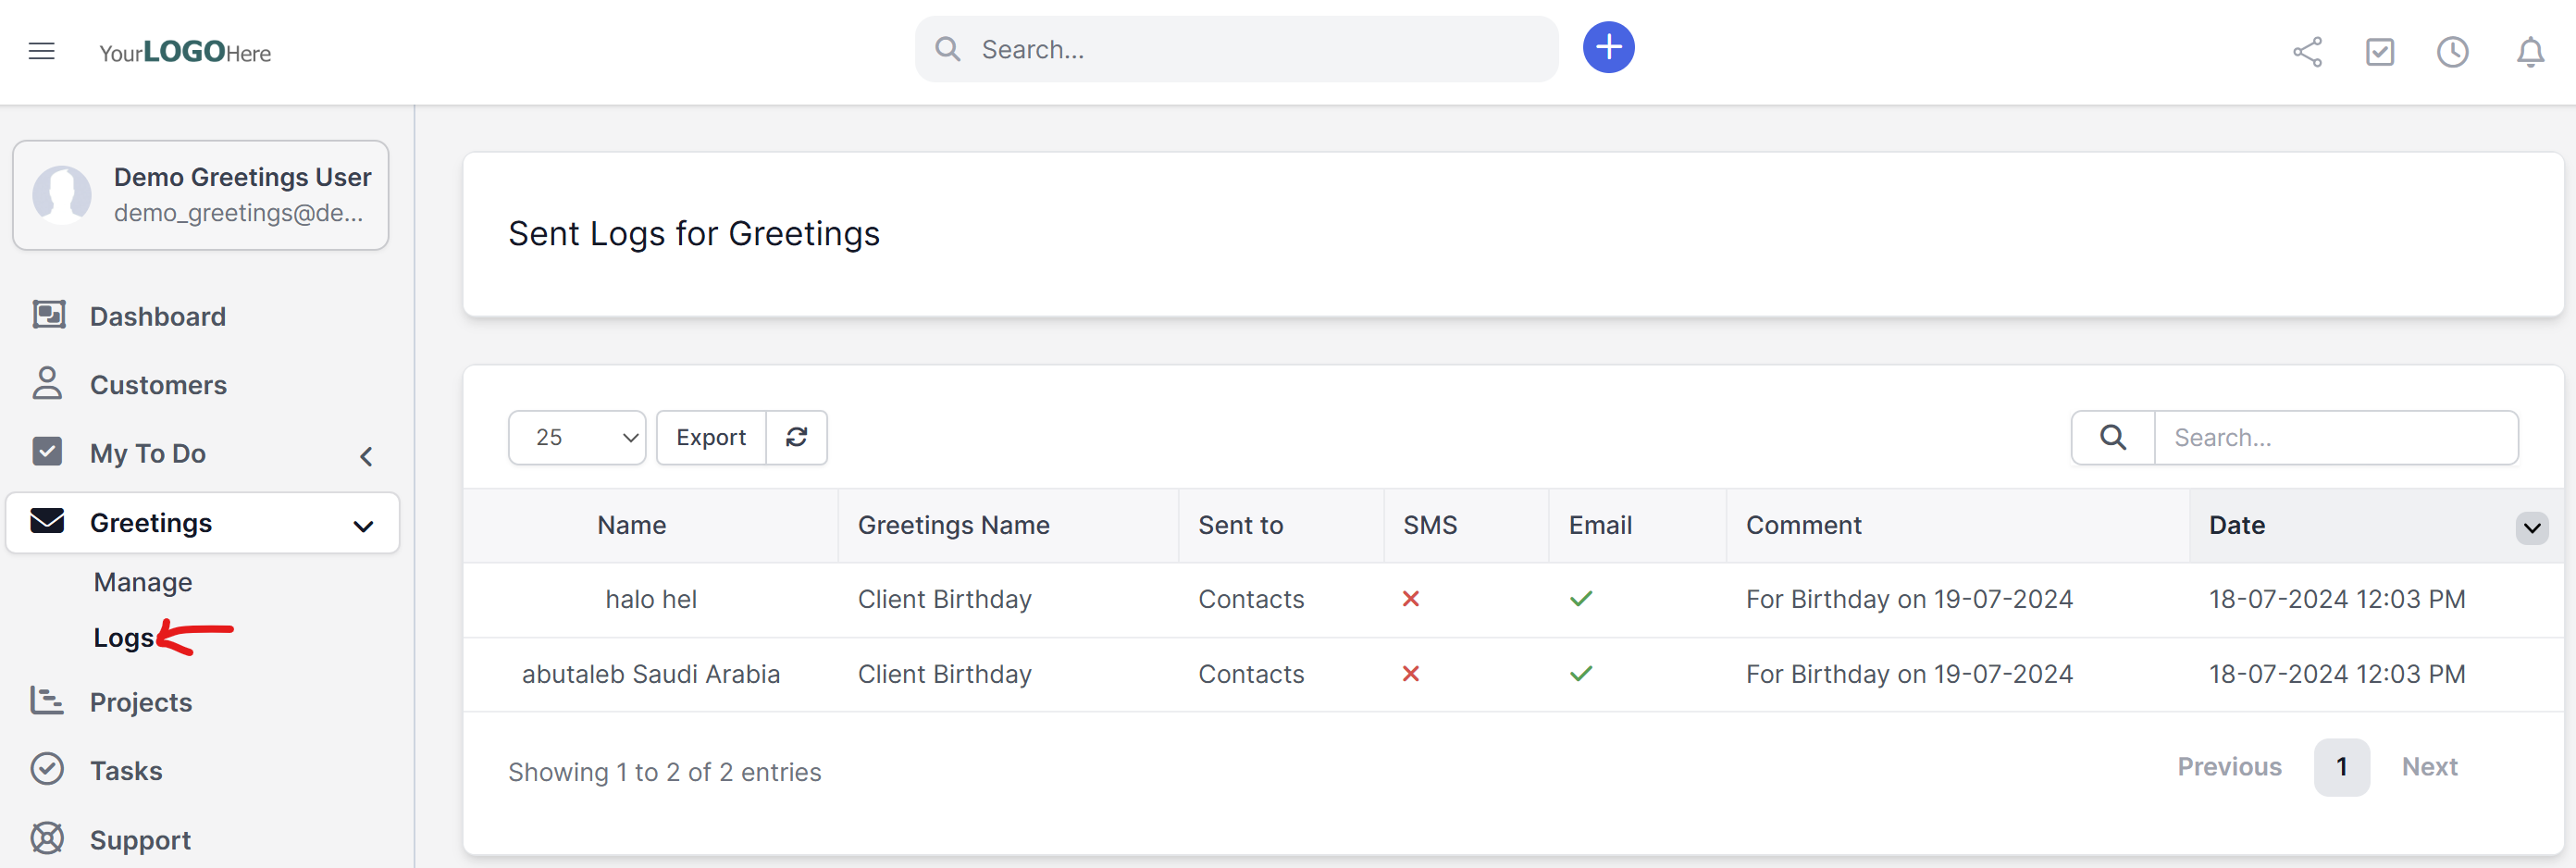Click the refresh table icon
This screenshot has height=868, width=2576.
(796, 437)
